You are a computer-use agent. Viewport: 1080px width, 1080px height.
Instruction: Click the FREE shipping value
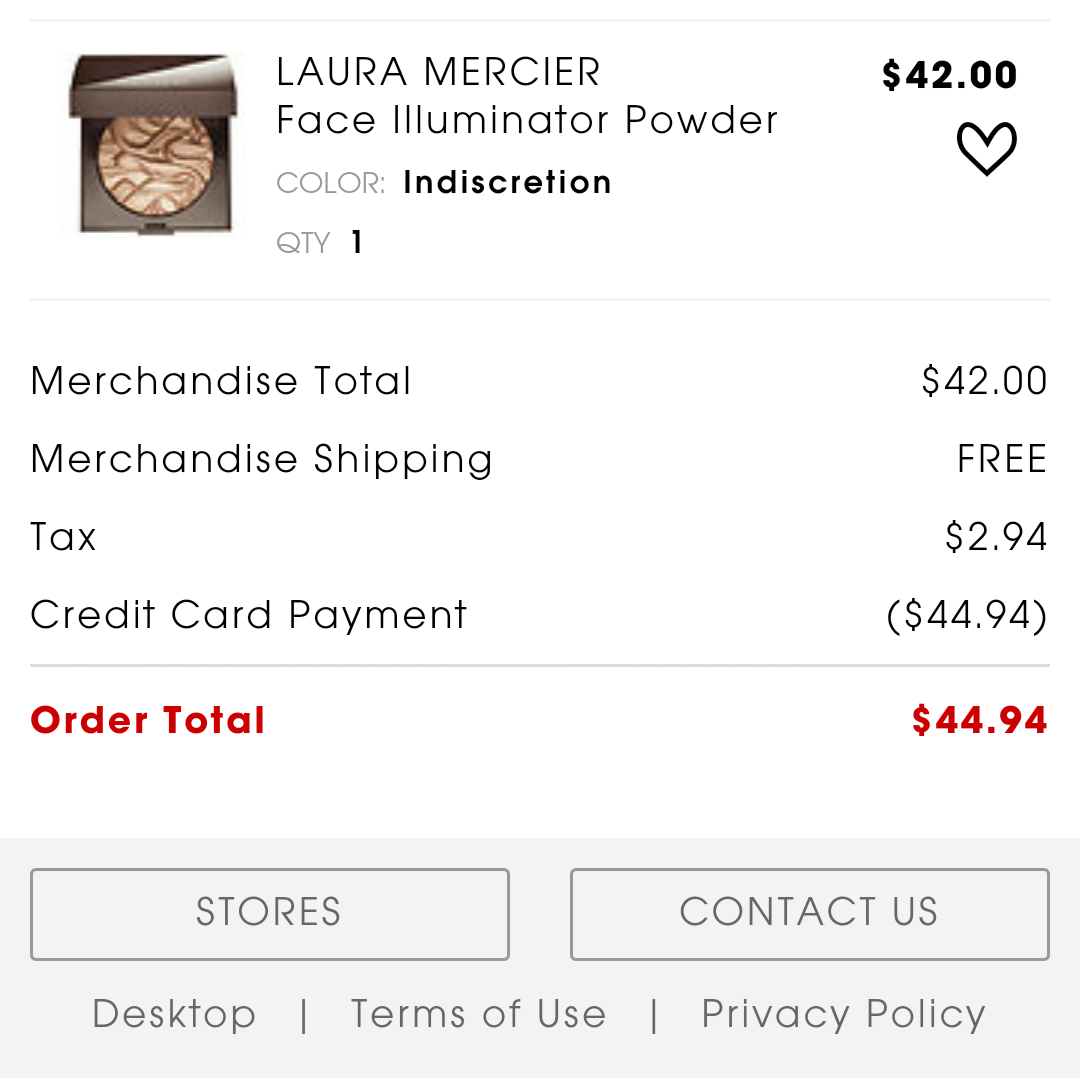coord(1002,459)
